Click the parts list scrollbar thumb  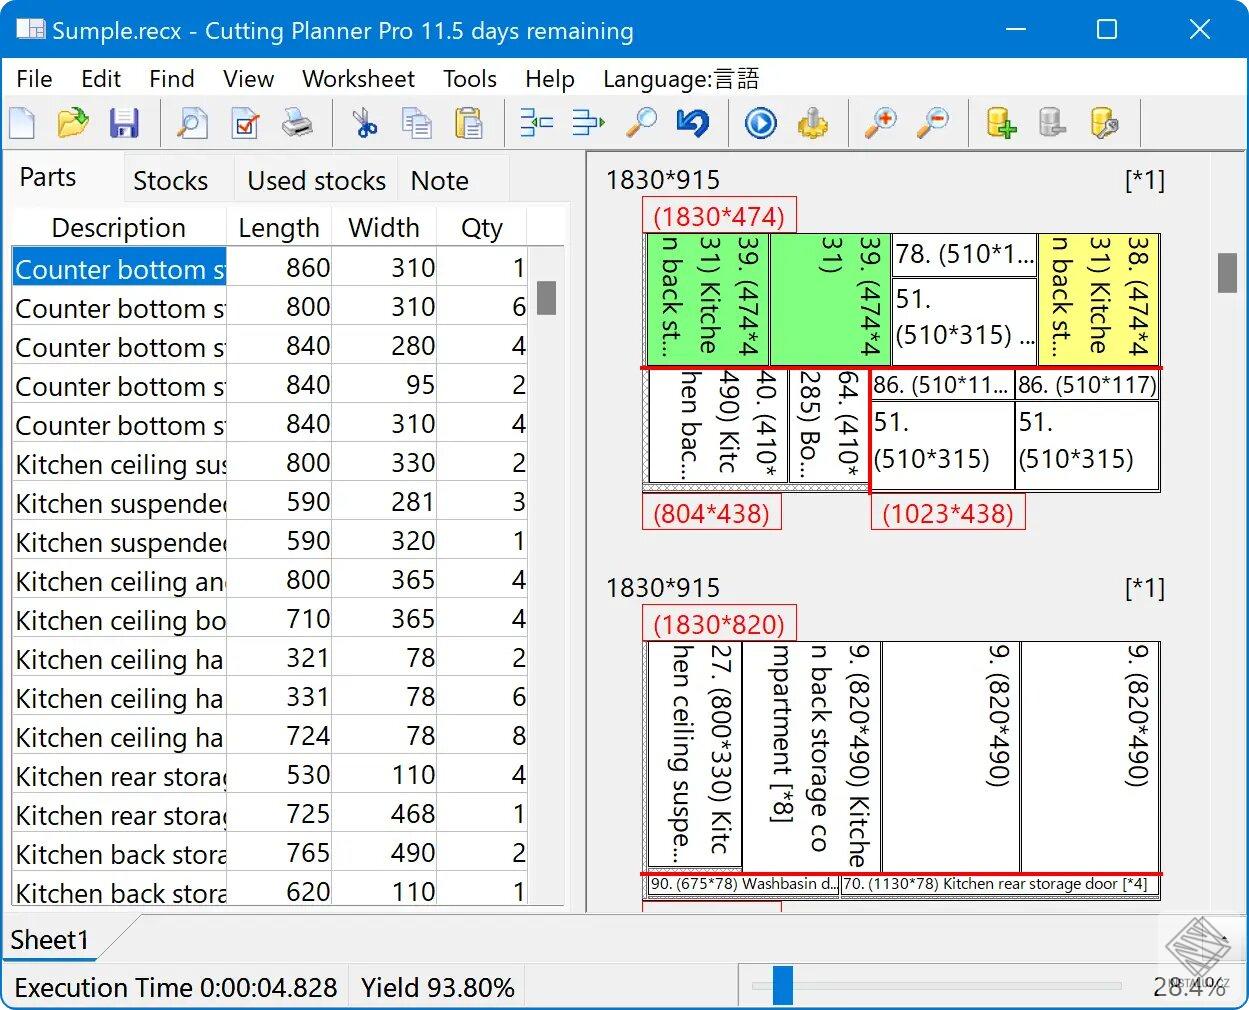click(x=546, y=297)
